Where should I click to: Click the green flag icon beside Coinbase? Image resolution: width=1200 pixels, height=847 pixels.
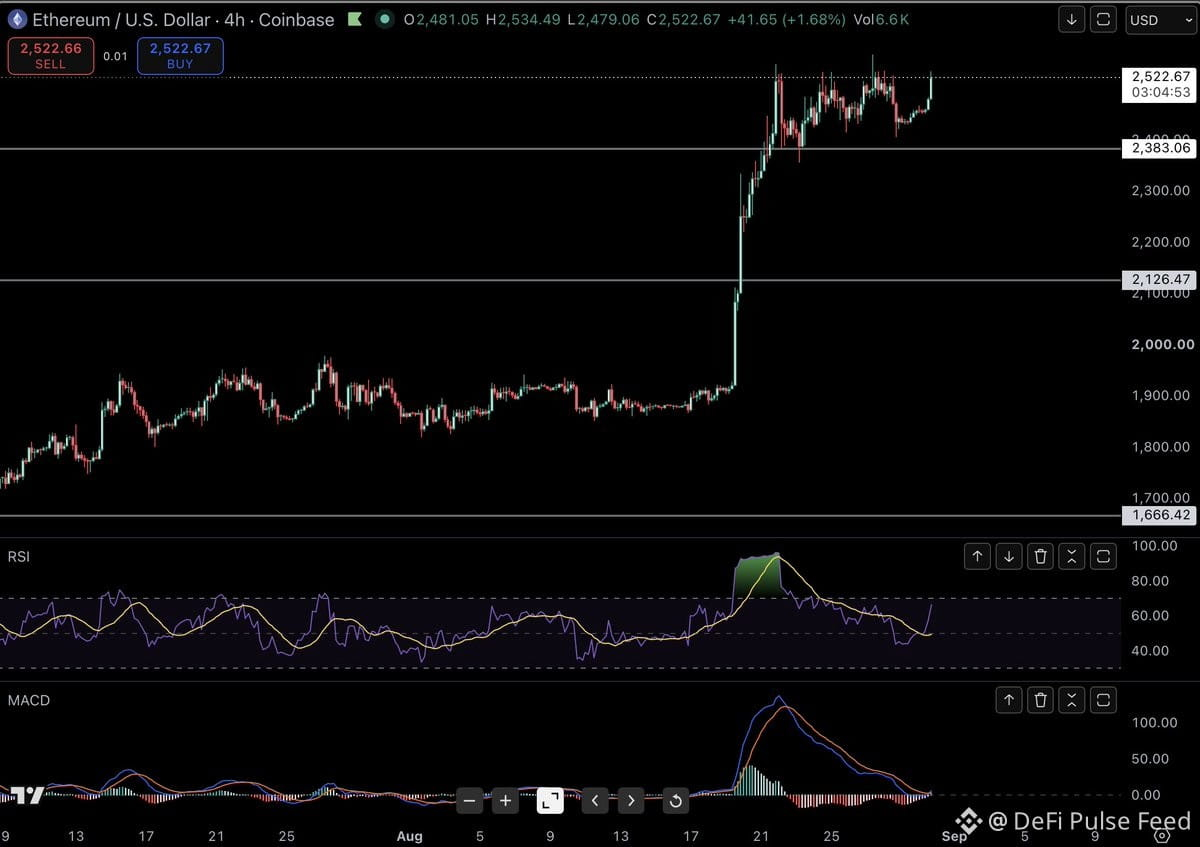[x=354, y=19]
